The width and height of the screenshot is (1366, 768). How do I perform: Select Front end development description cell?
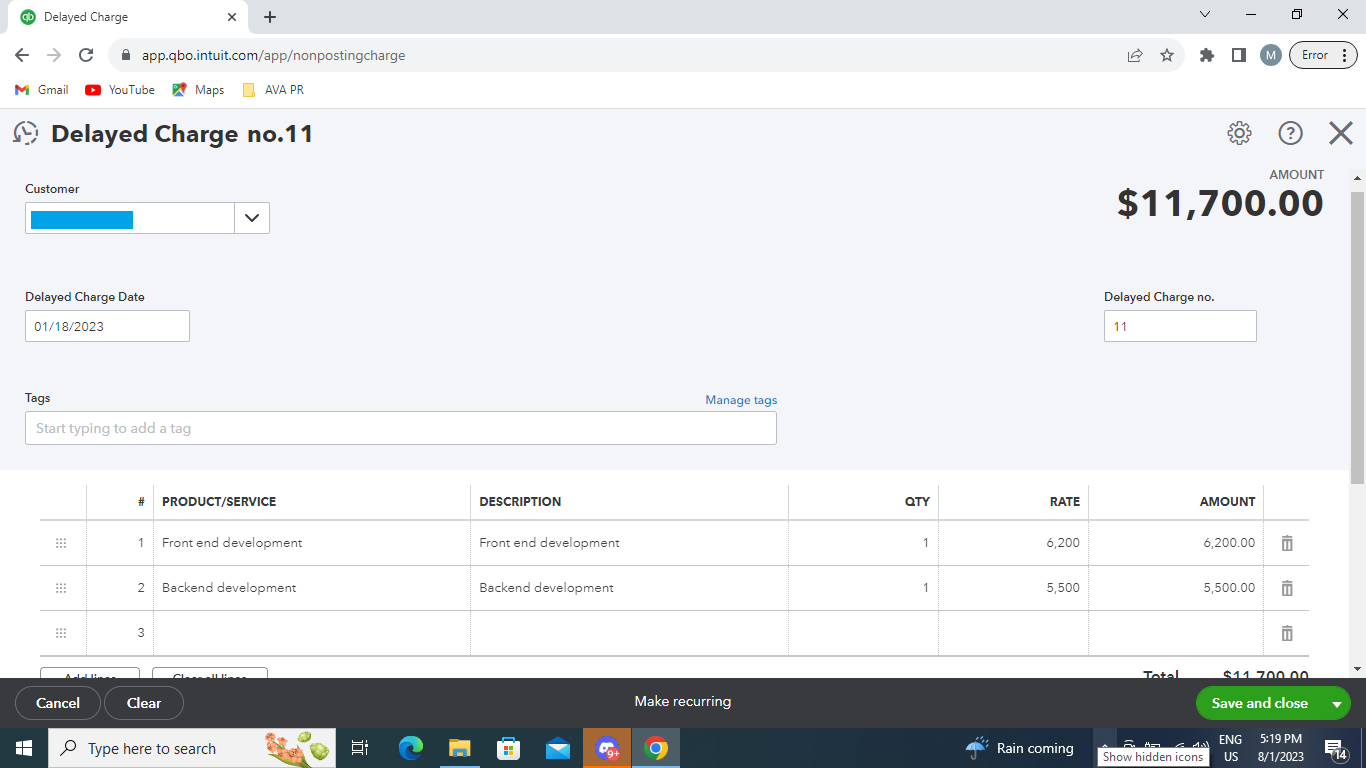(629, 543)
